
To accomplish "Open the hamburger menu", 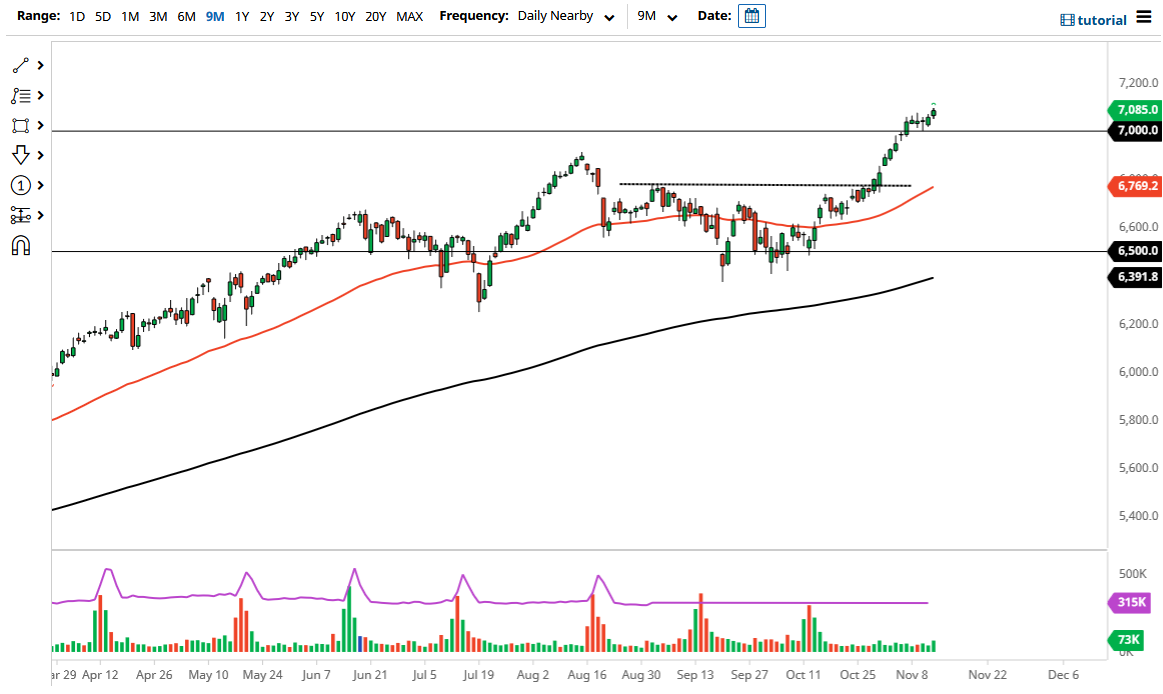I will click(x=1144, y=17).
